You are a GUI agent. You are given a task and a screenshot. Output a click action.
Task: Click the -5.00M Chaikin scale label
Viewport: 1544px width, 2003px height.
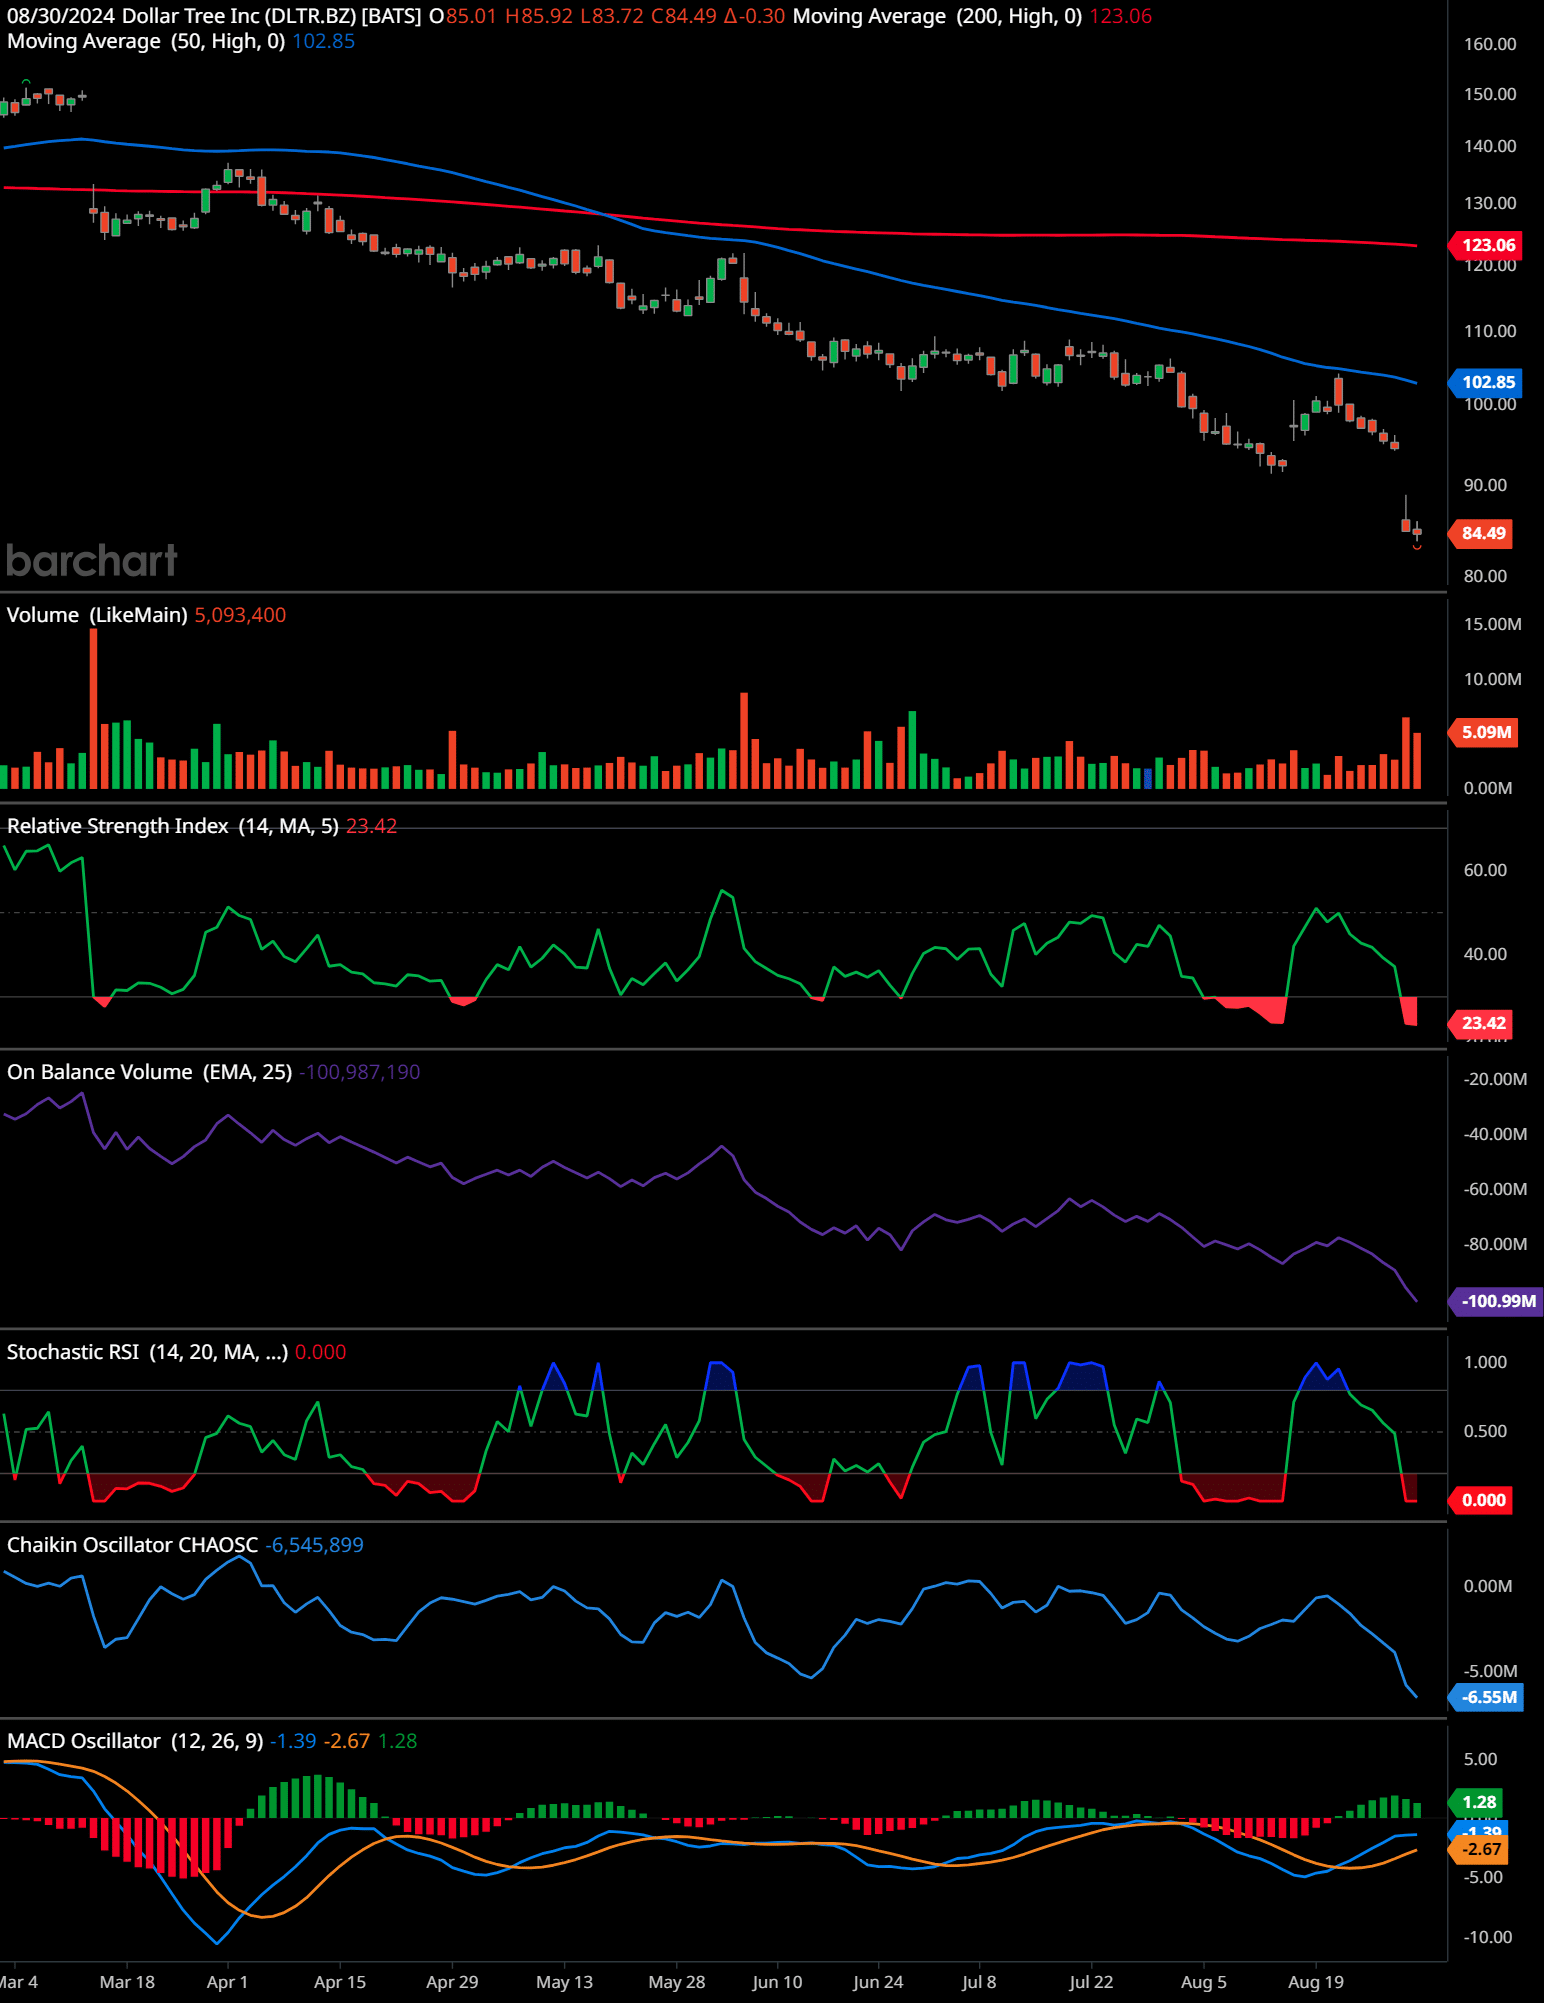(1490, 1671)
